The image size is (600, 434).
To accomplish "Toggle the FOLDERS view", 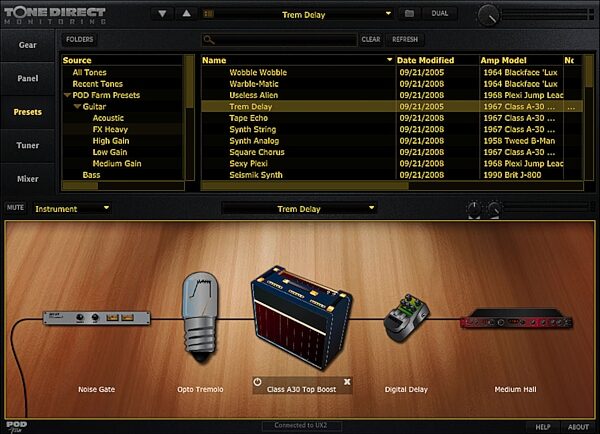I will 80,39.
